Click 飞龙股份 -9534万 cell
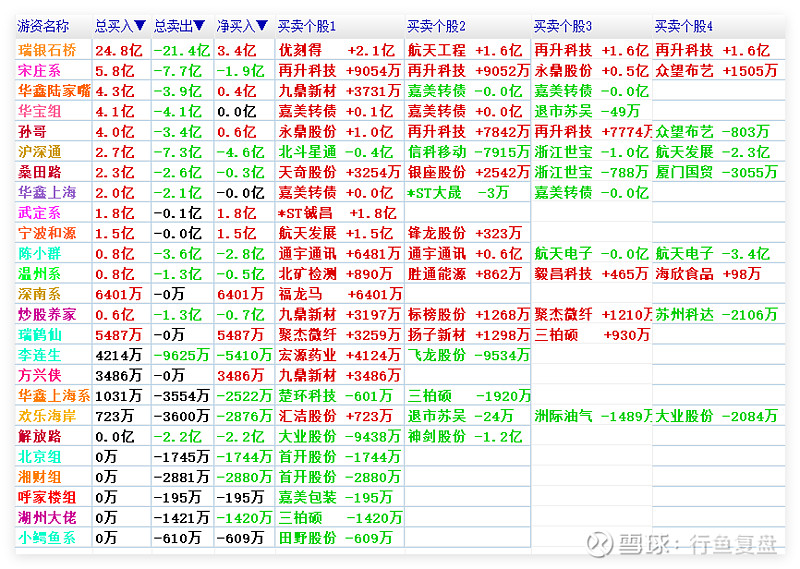Screen dimensions: 800x569 tap(469, 355)
